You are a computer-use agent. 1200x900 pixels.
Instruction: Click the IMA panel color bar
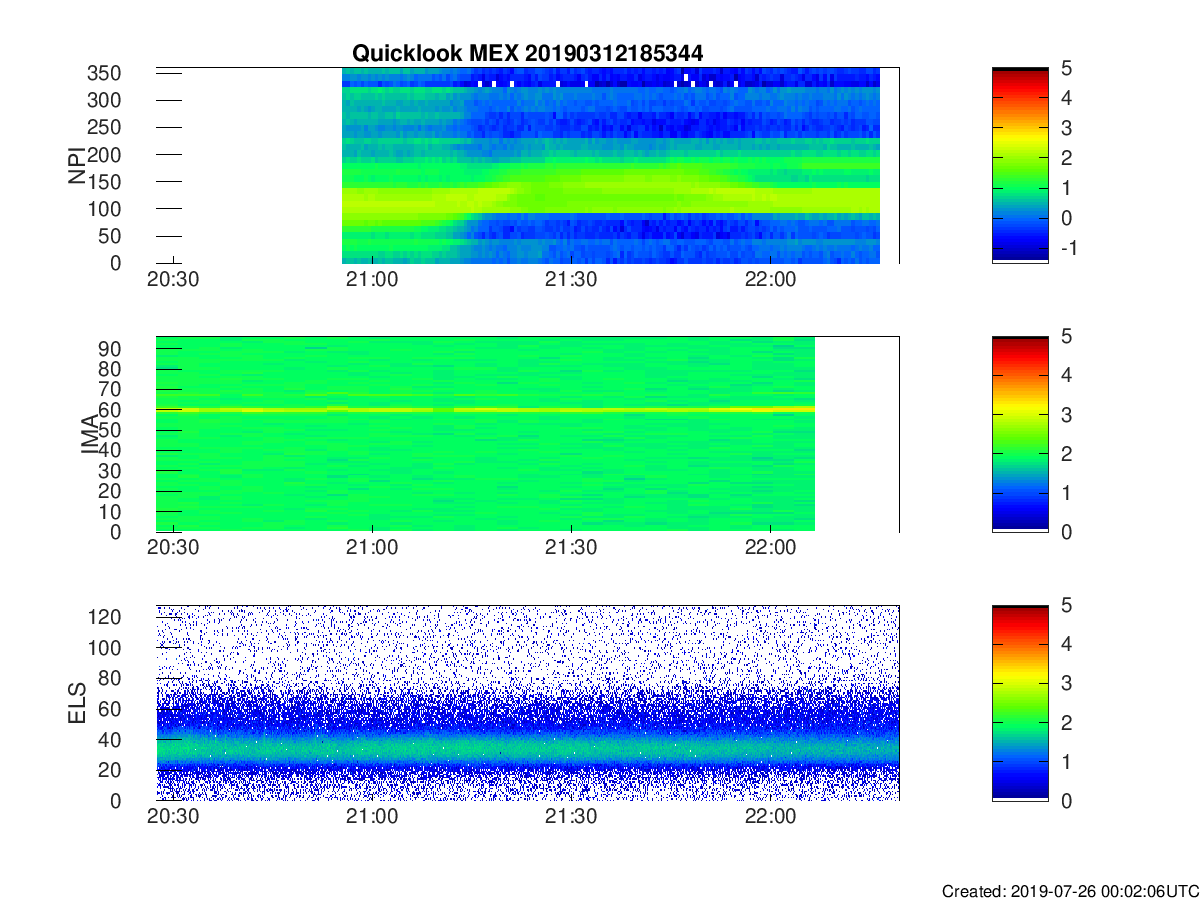tap(1020, 433)
